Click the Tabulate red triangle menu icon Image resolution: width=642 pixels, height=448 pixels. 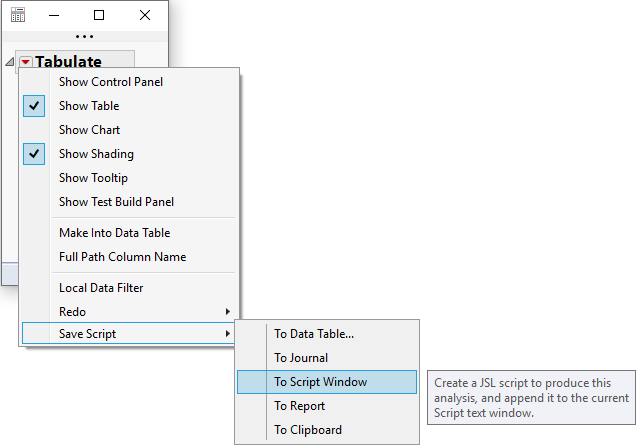click(x=26, y=62)
